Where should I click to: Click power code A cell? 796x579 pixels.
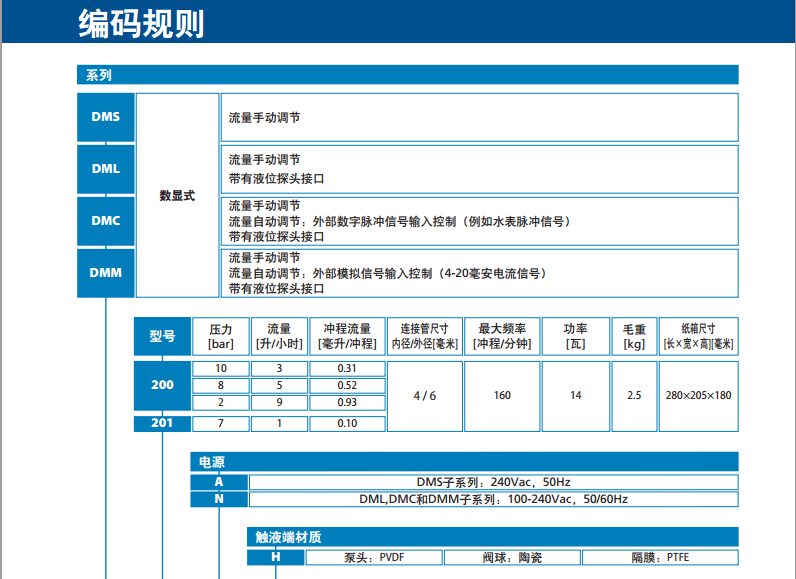[x=219, y=481]
